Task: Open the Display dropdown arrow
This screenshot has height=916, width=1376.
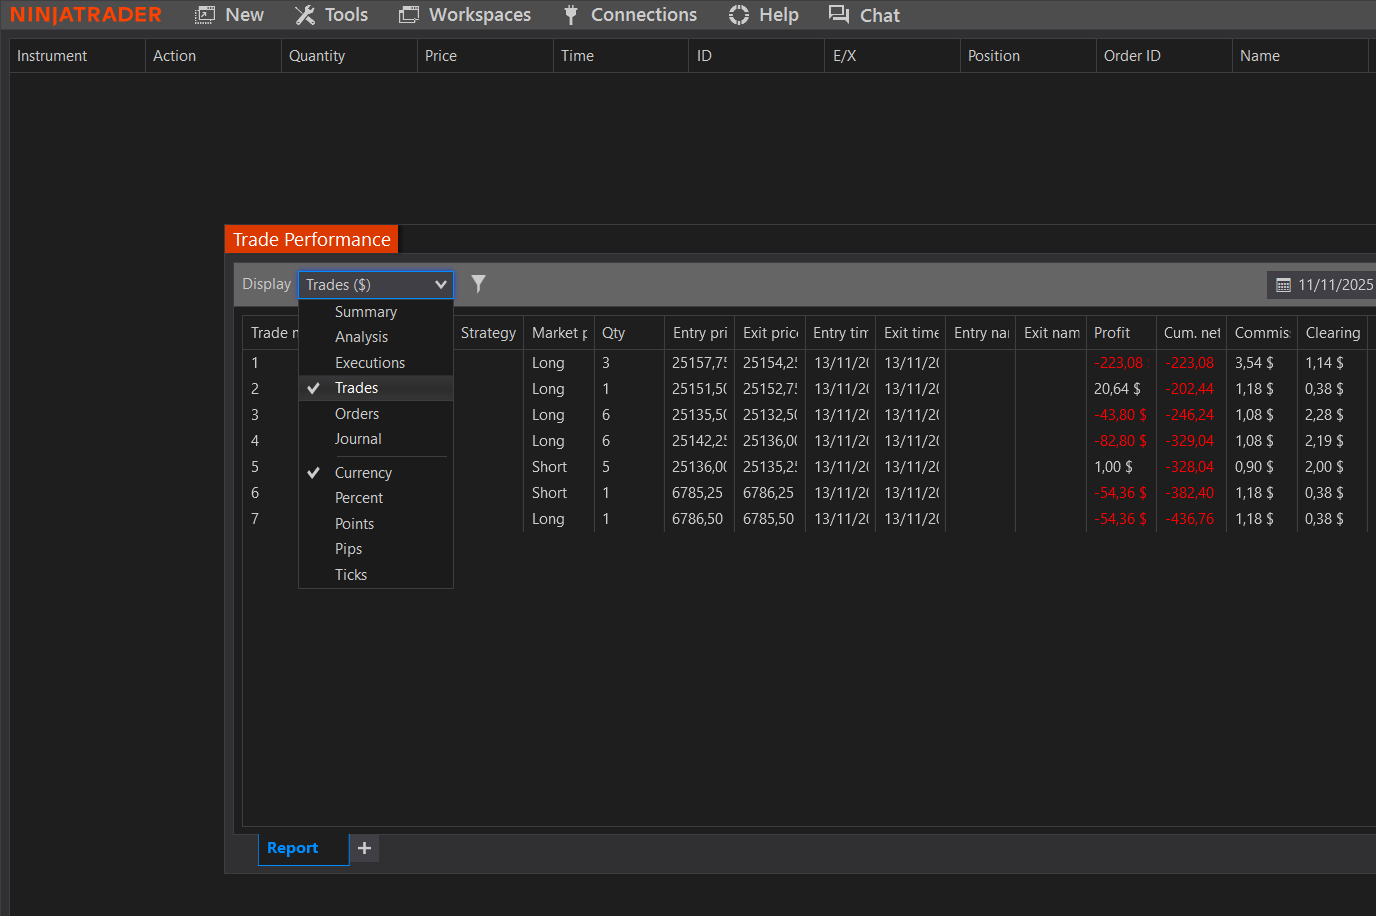Action: pyautogui.click(x=441, y=284)
